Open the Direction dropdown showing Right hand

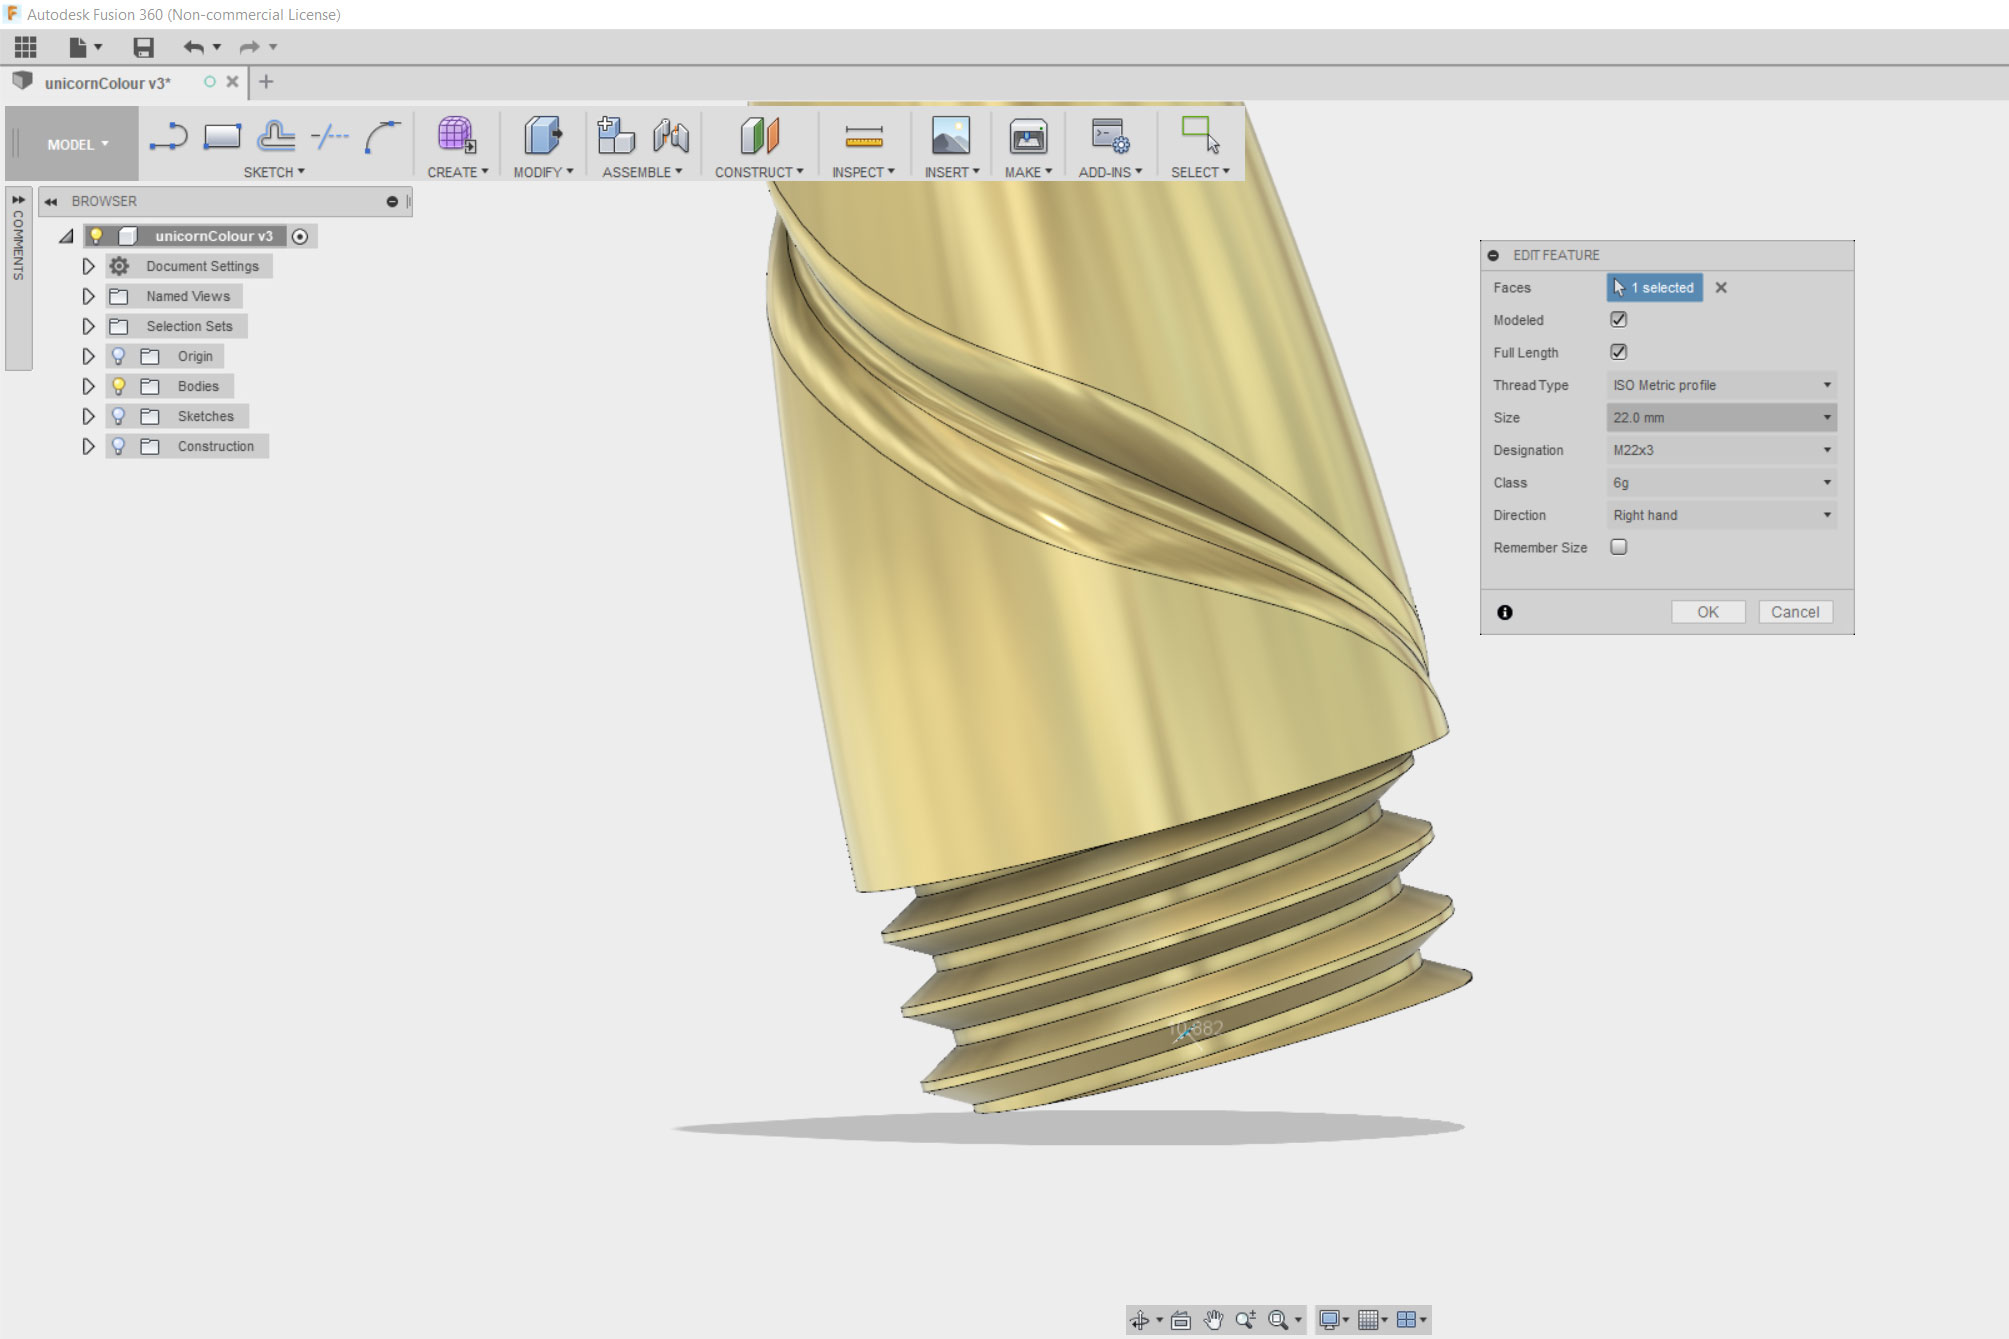[1721, 515]
